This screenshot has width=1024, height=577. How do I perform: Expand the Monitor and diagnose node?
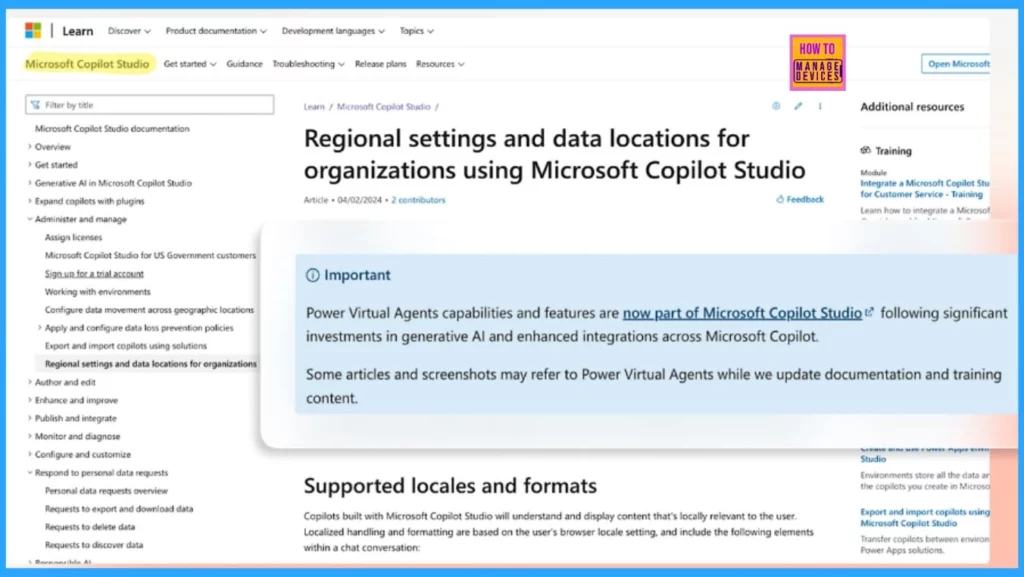pyautogui.click(x=29, y=436)
